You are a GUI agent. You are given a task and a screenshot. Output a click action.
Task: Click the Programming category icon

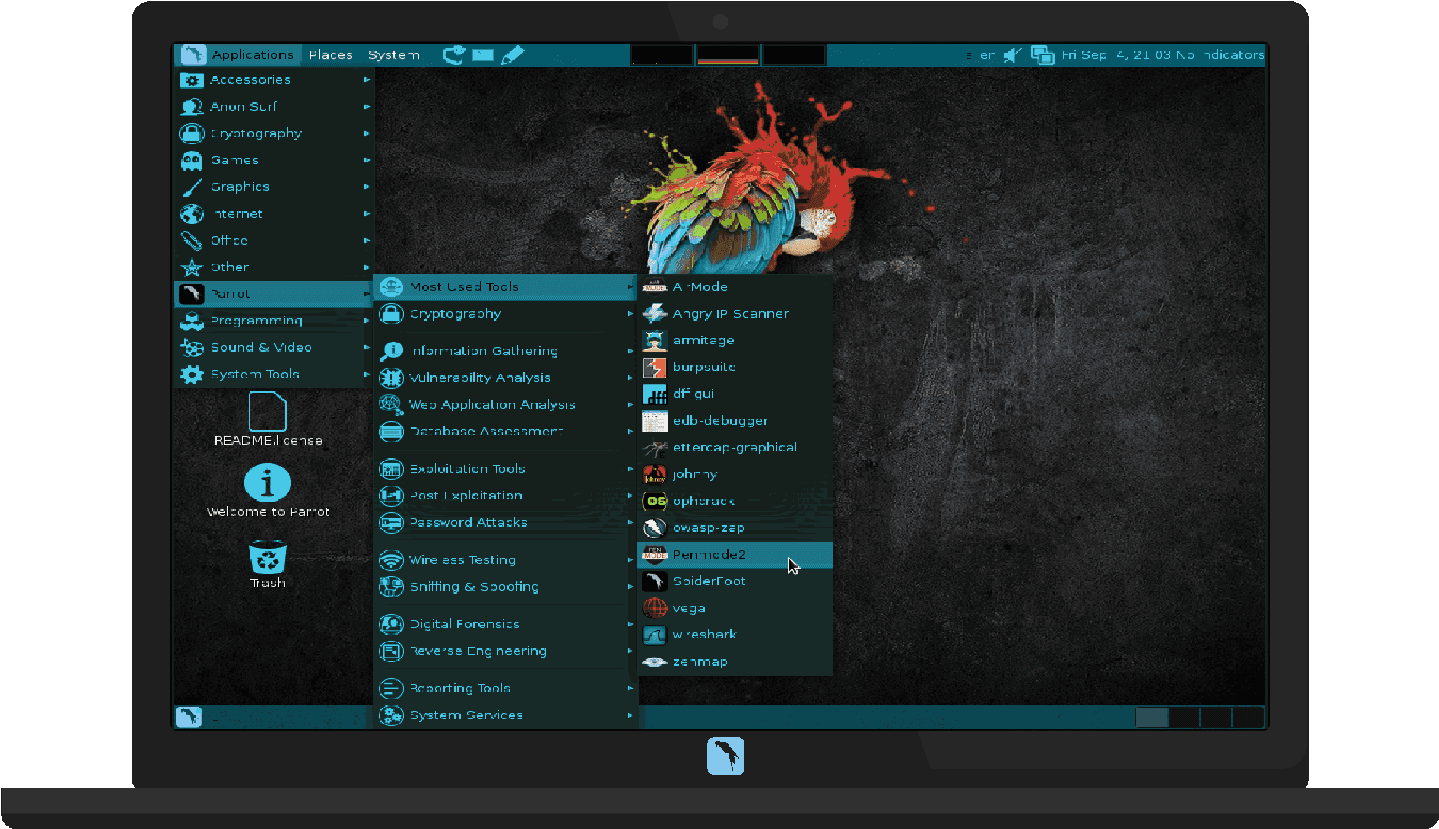191,321
